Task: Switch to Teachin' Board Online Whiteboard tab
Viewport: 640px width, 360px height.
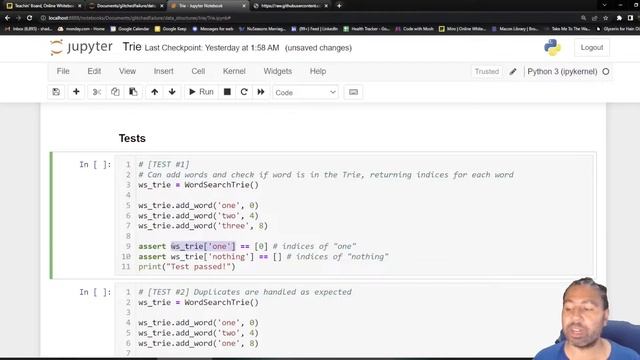Action: pos(44,6)
